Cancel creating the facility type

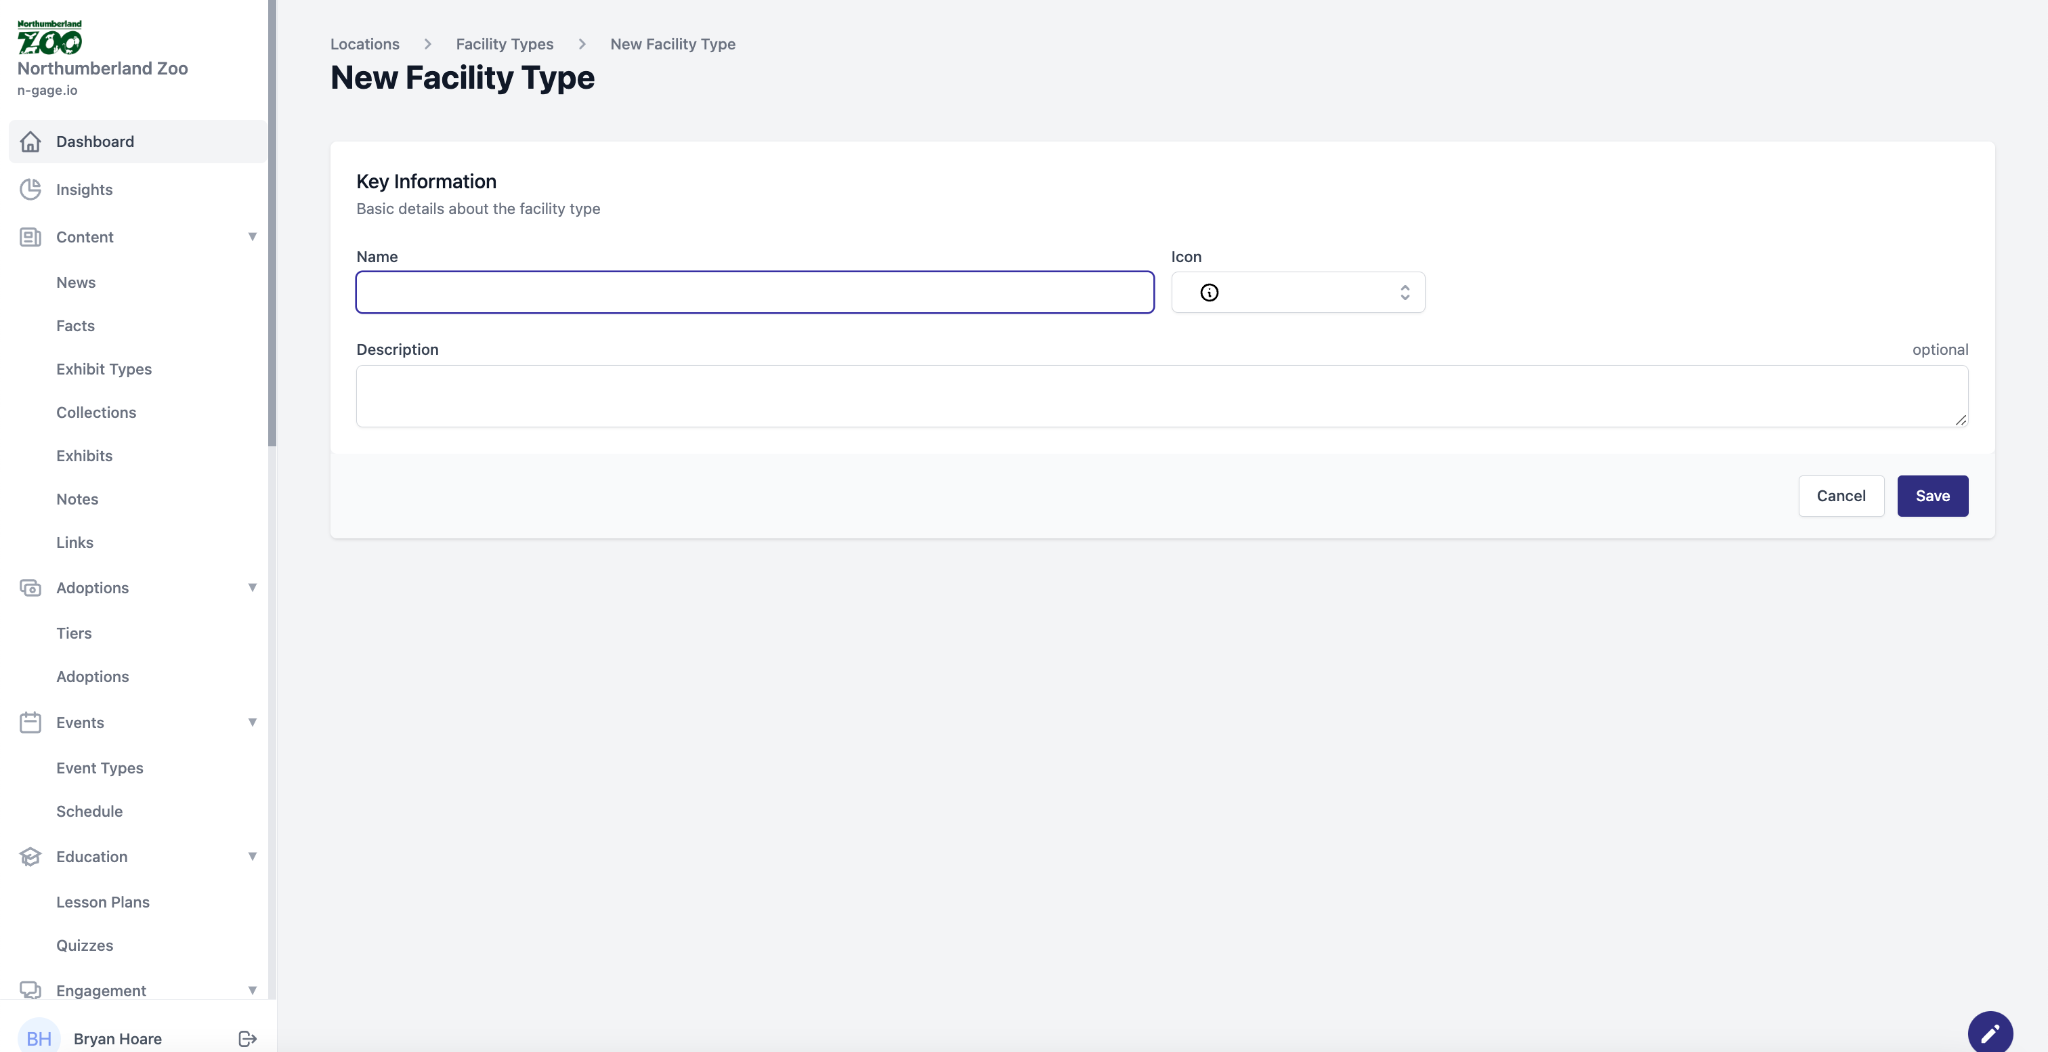click(x=1840, y=496)
